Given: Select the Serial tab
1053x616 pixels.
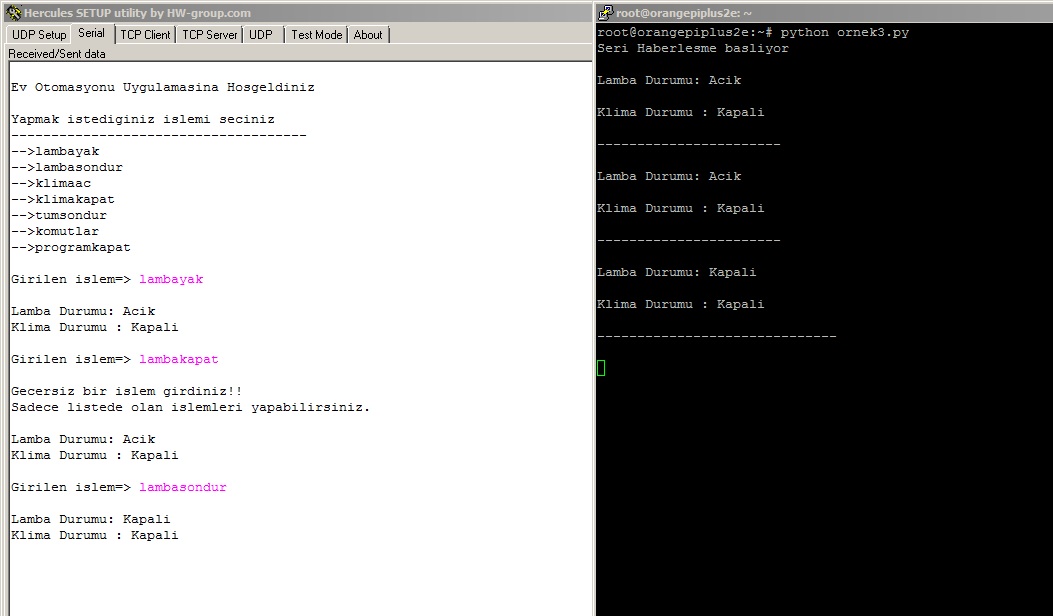Looking at the screenshot, I should coord(91,32).
